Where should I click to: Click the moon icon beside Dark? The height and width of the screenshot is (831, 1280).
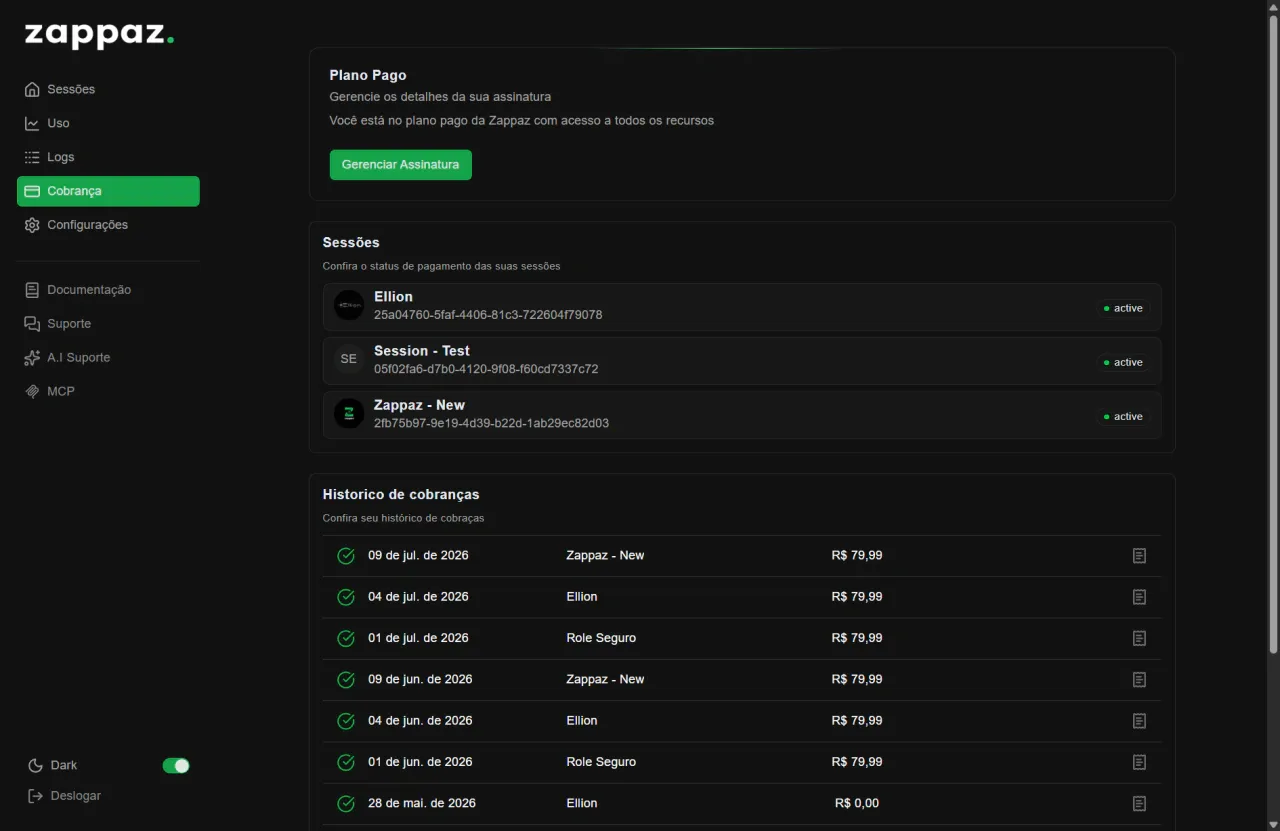pyautogui.click(x=36, y=766)
